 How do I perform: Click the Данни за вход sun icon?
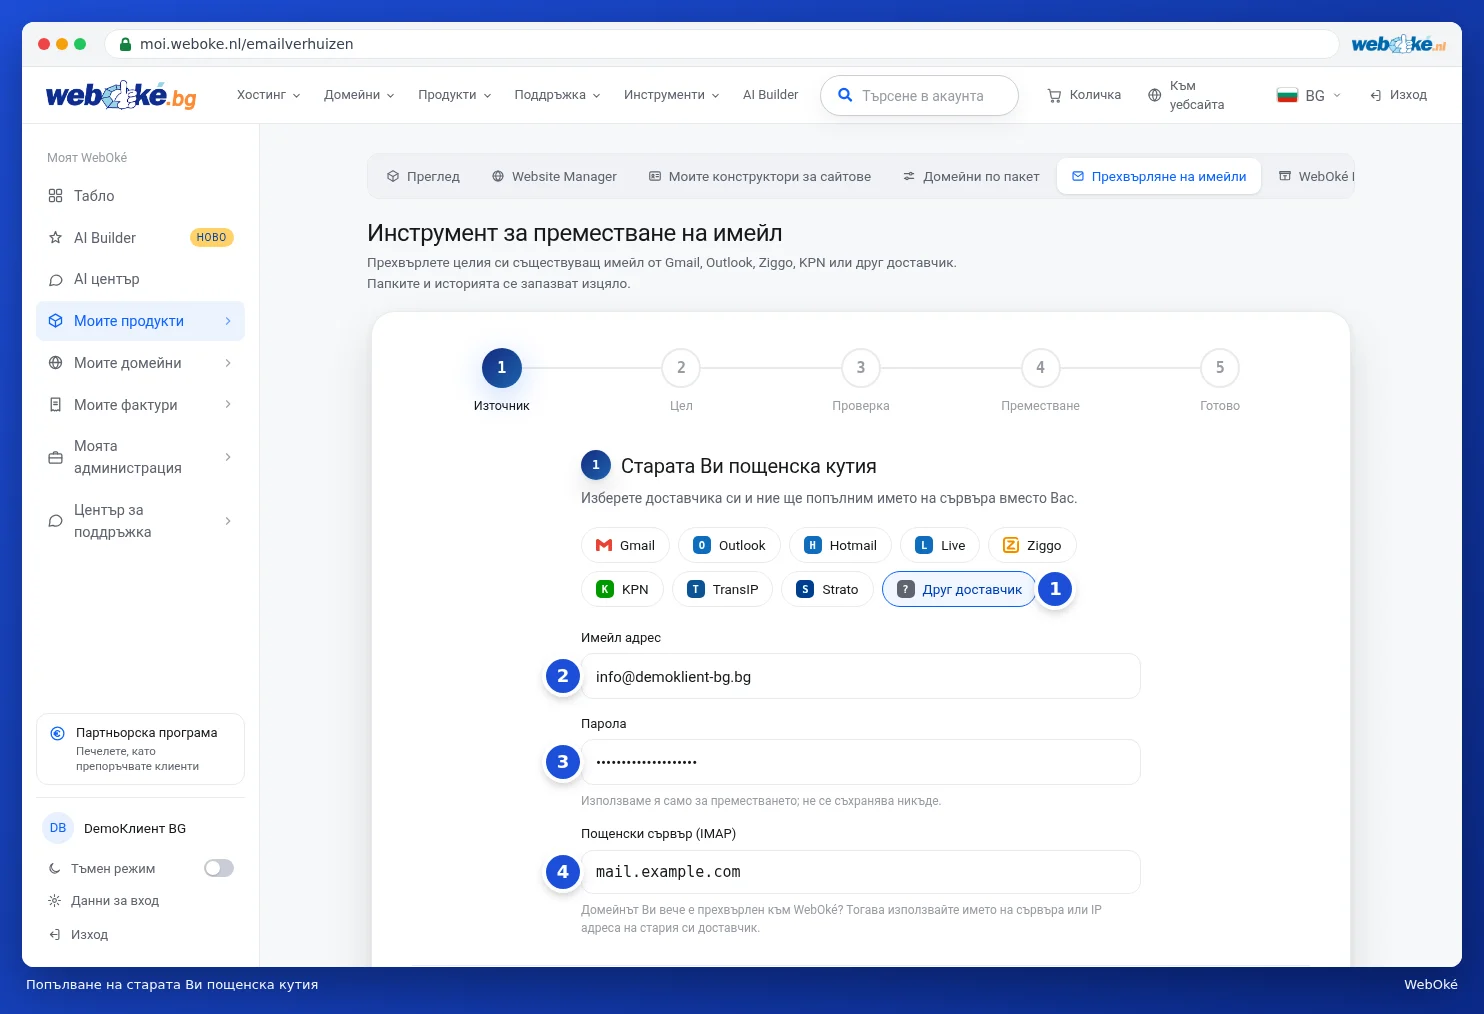pos(55,901)
